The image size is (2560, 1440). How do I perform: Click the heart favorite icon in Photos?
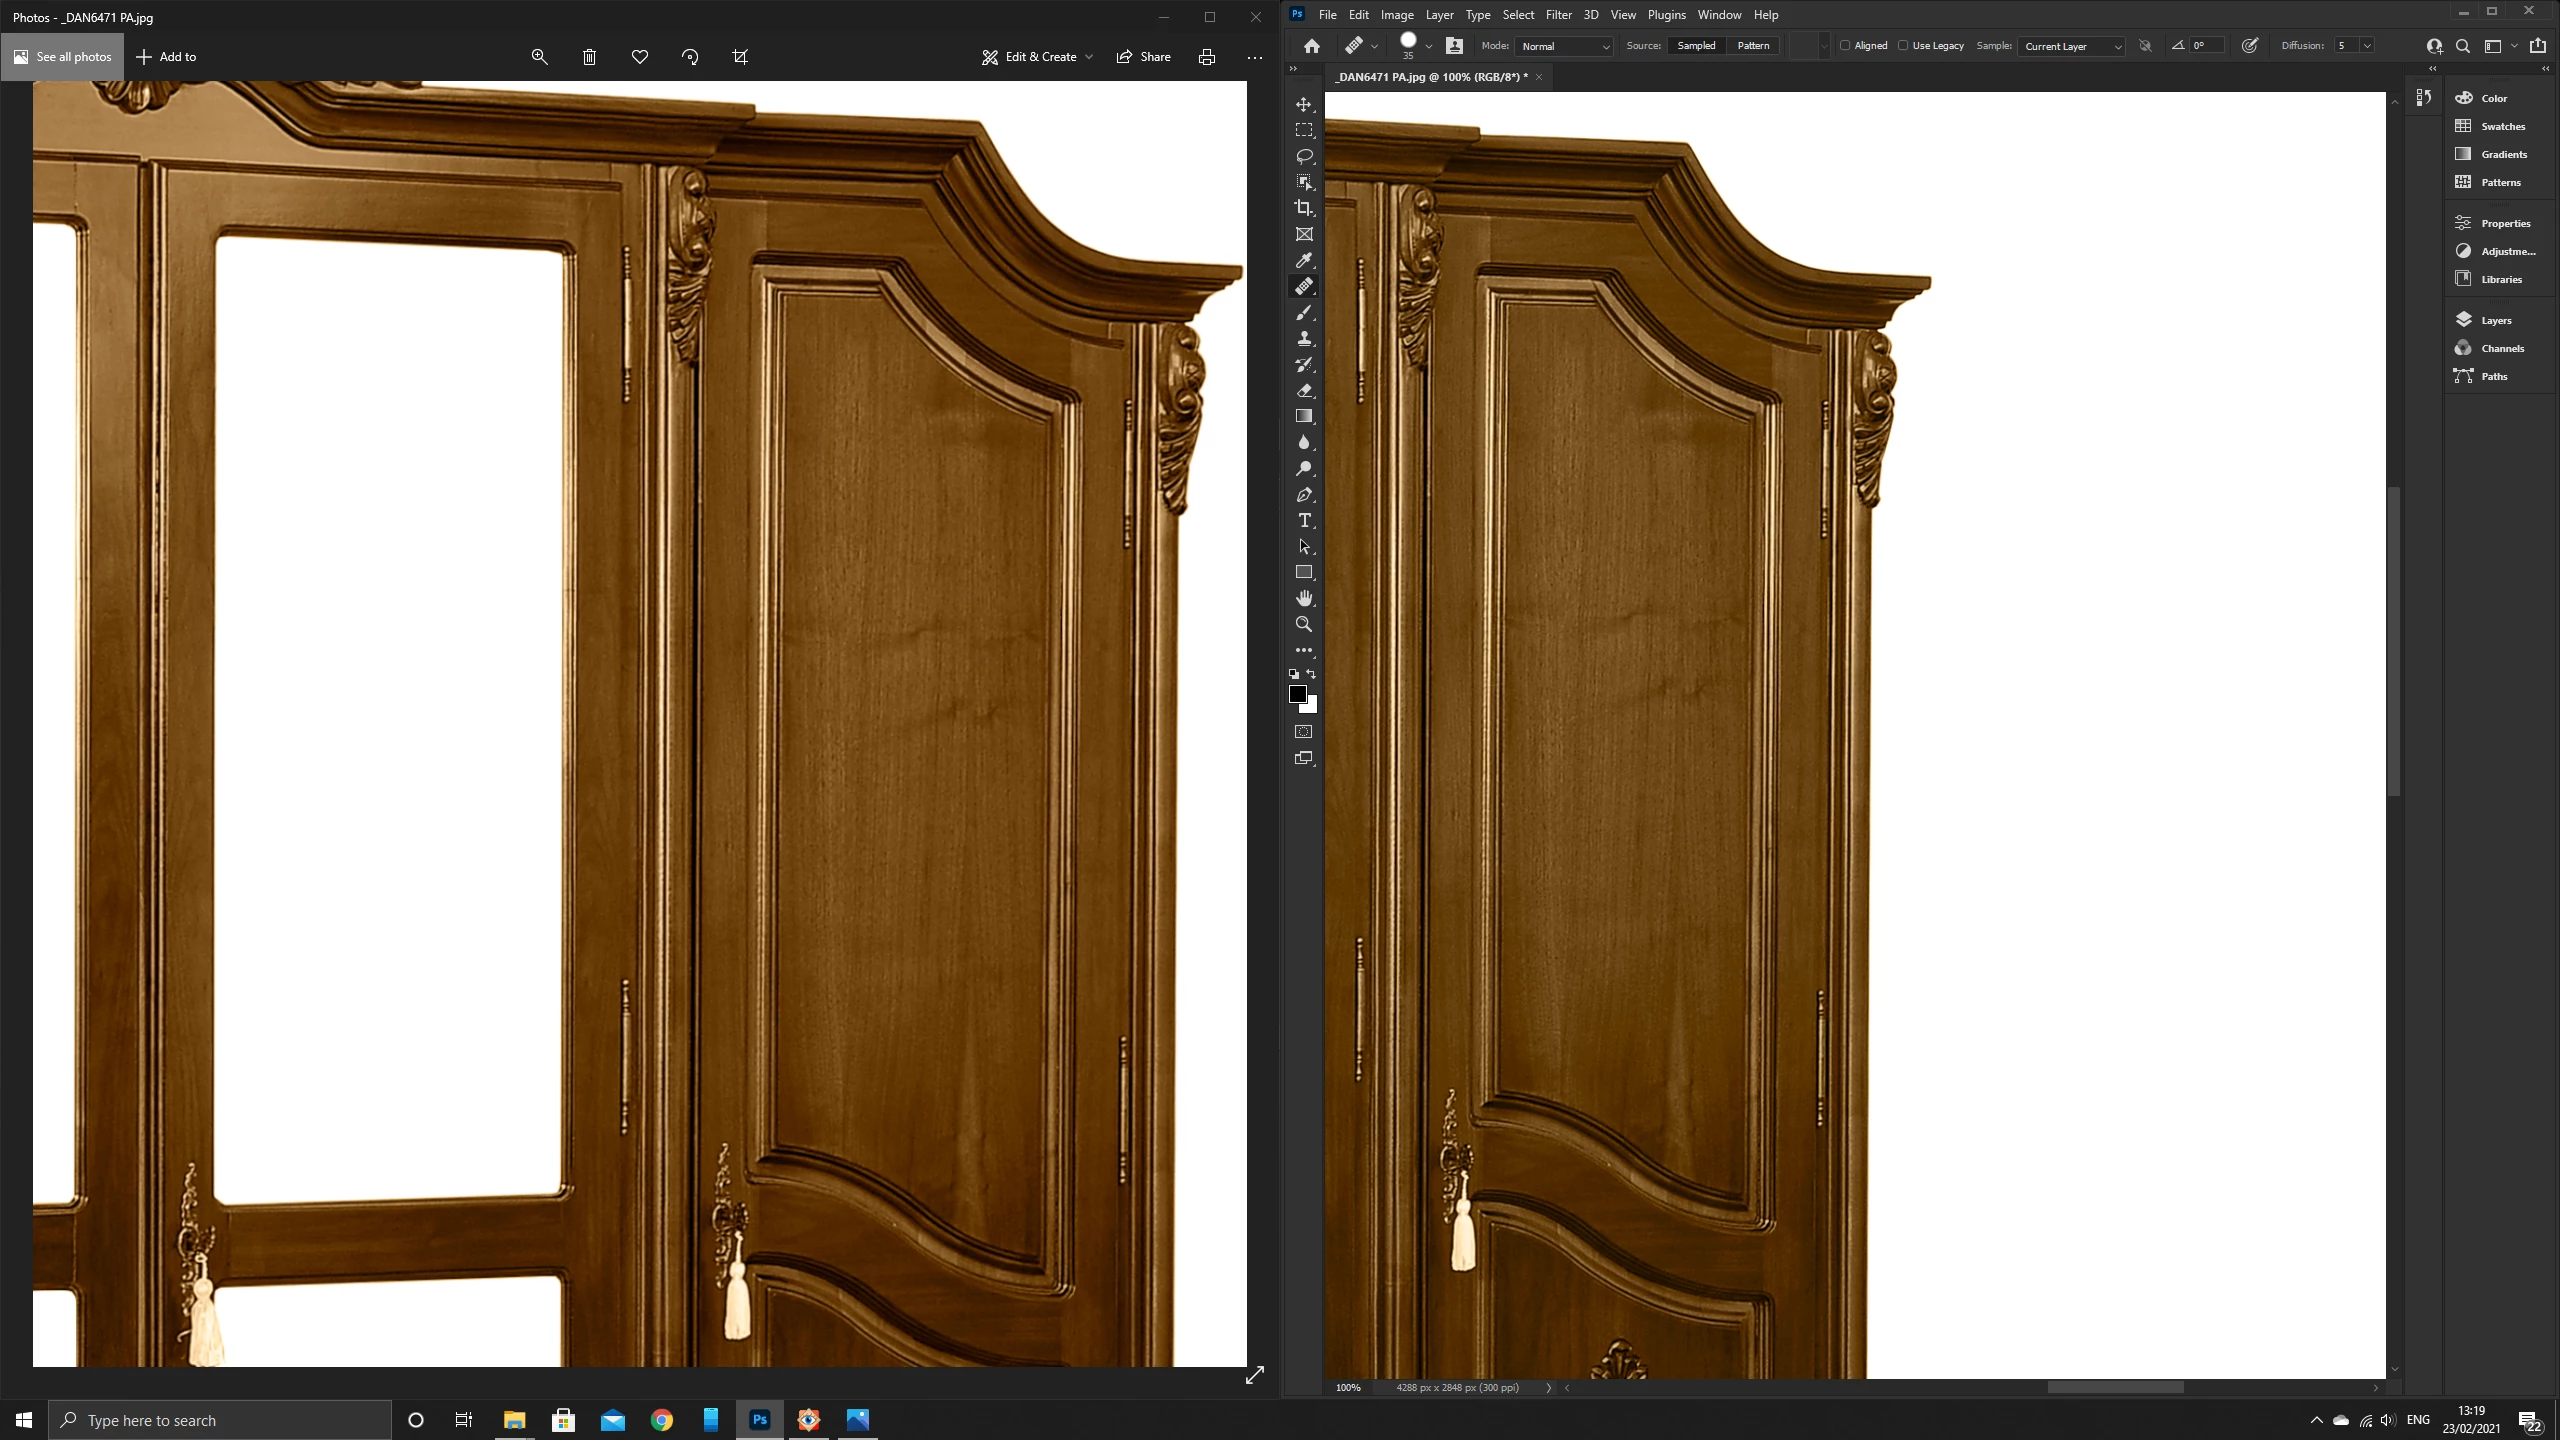640,57
